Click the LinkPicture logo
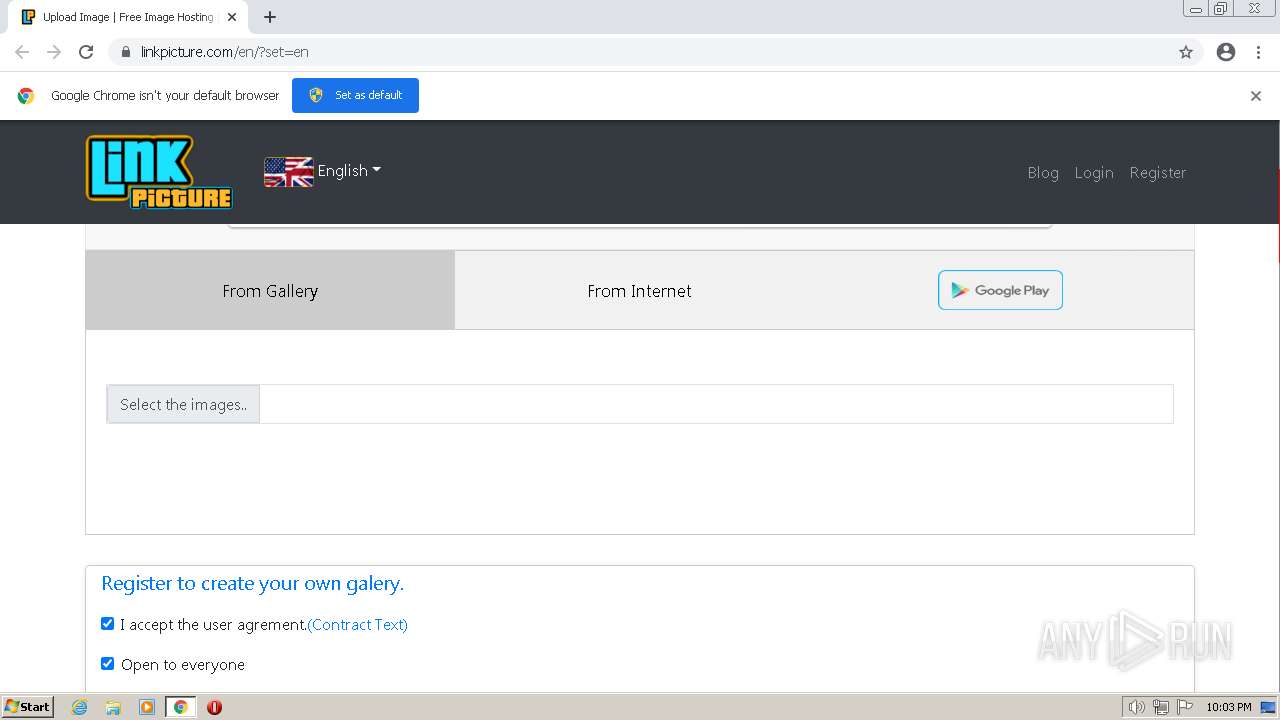 click(159, 172)
